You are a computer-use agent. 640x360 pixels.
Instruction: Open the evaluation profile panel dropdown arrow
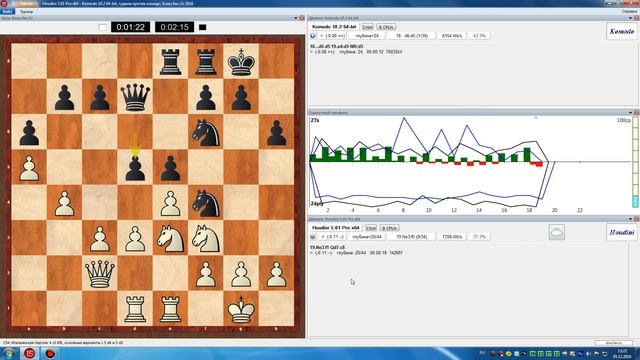tap(631, 113)
